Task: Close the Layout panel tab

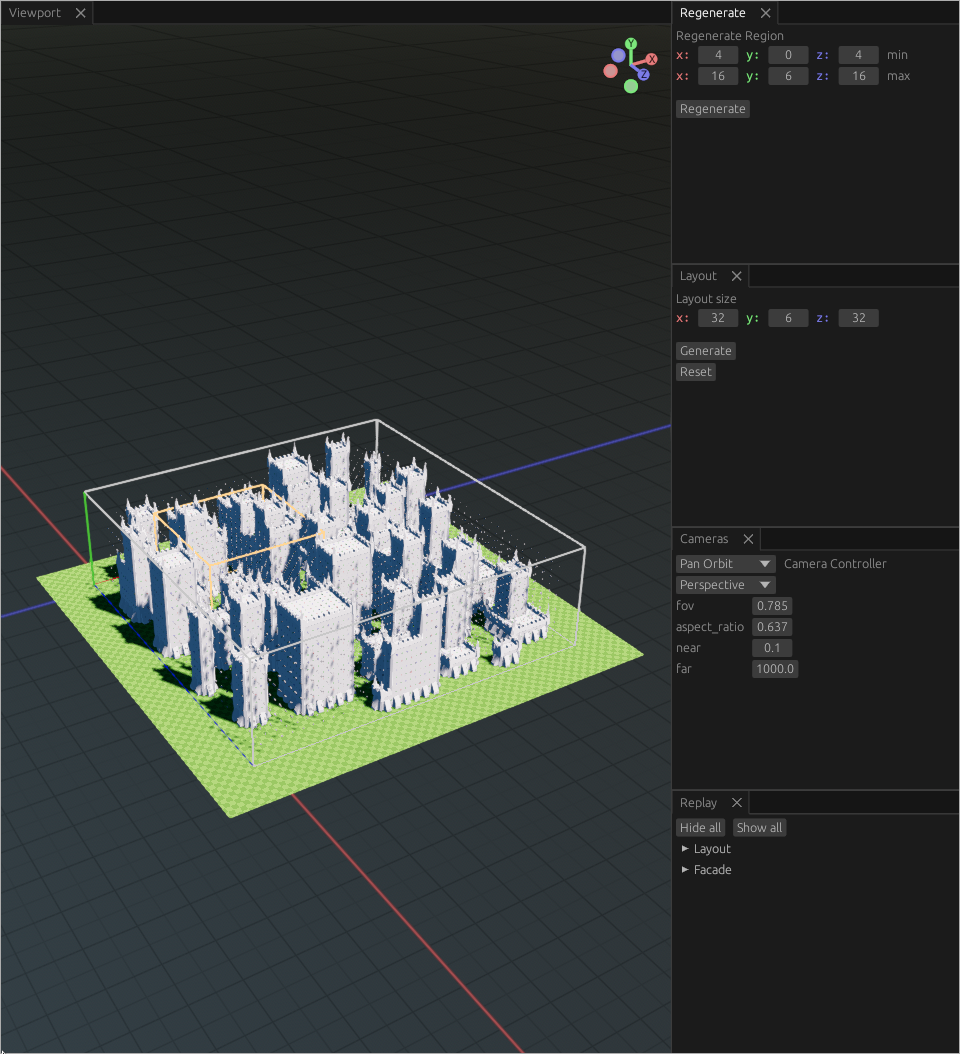Action: point(737,276)
